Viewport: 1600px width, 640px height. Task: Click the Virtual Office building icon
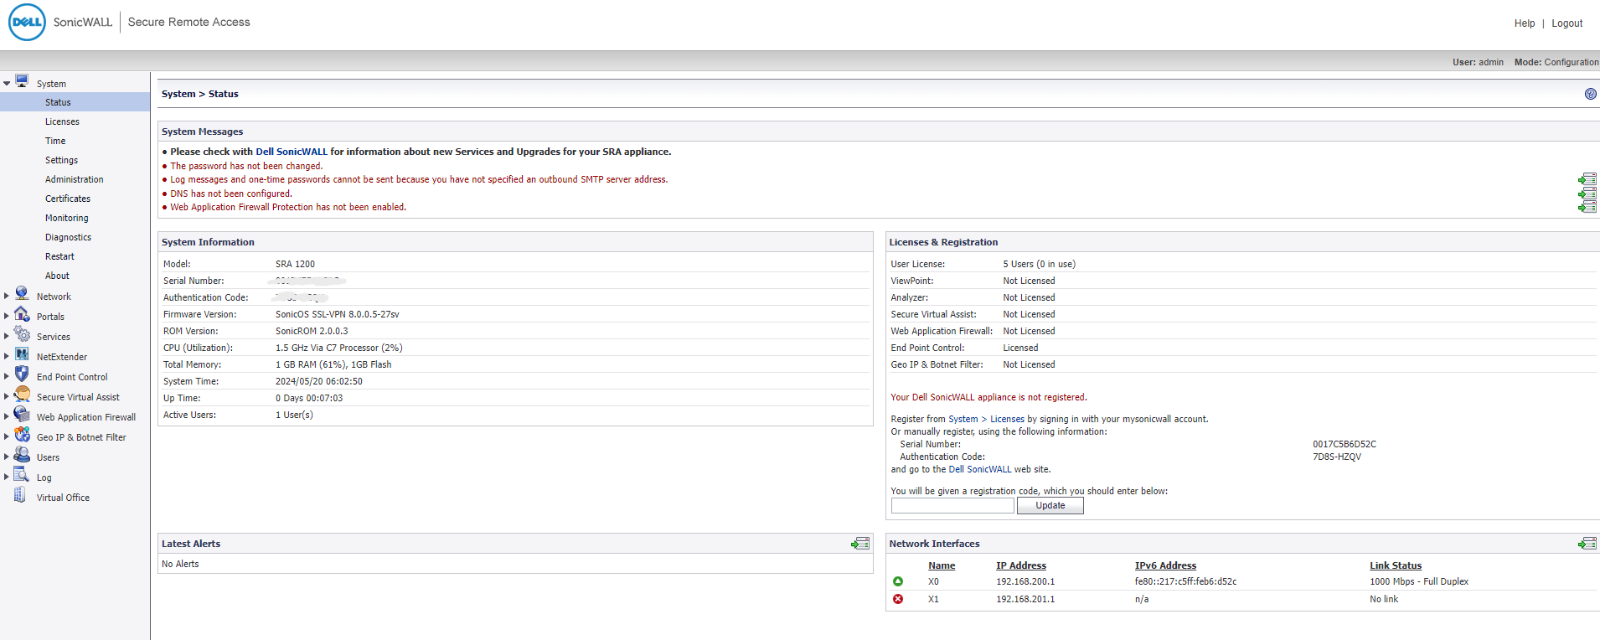20,495
